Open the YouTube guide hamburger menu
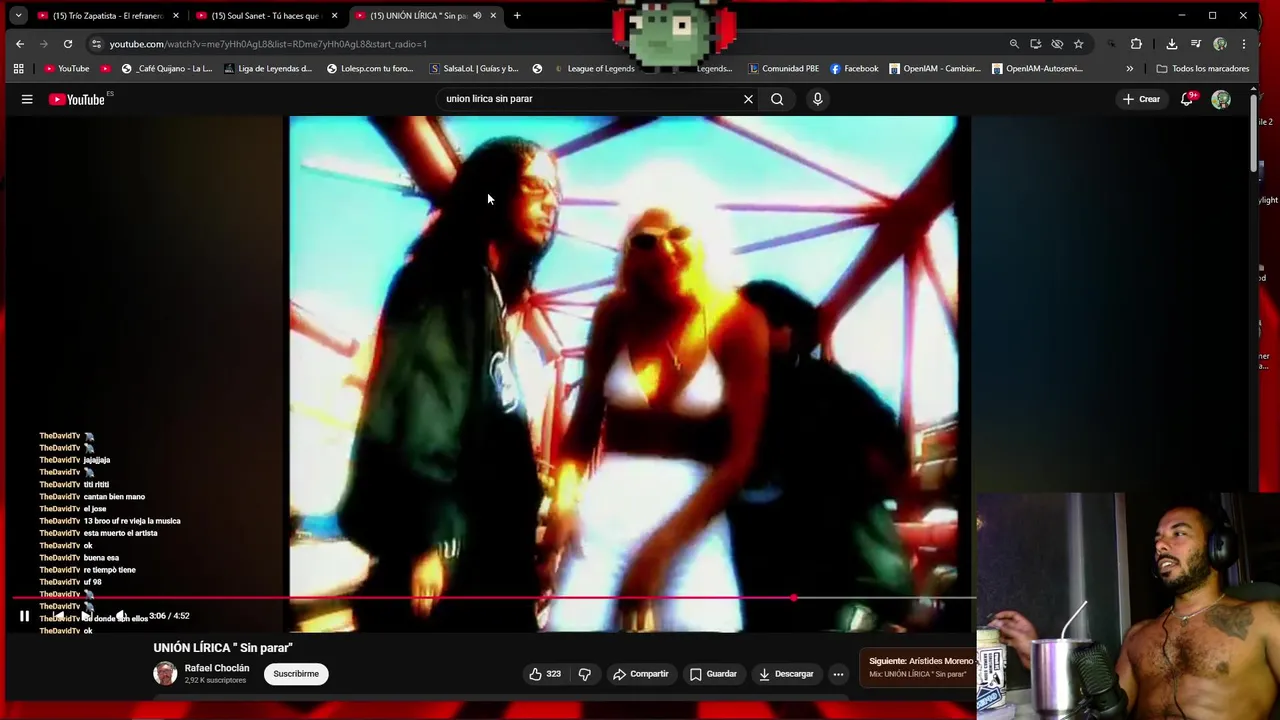The image size is (1280, 720). (x=27, y=99)
